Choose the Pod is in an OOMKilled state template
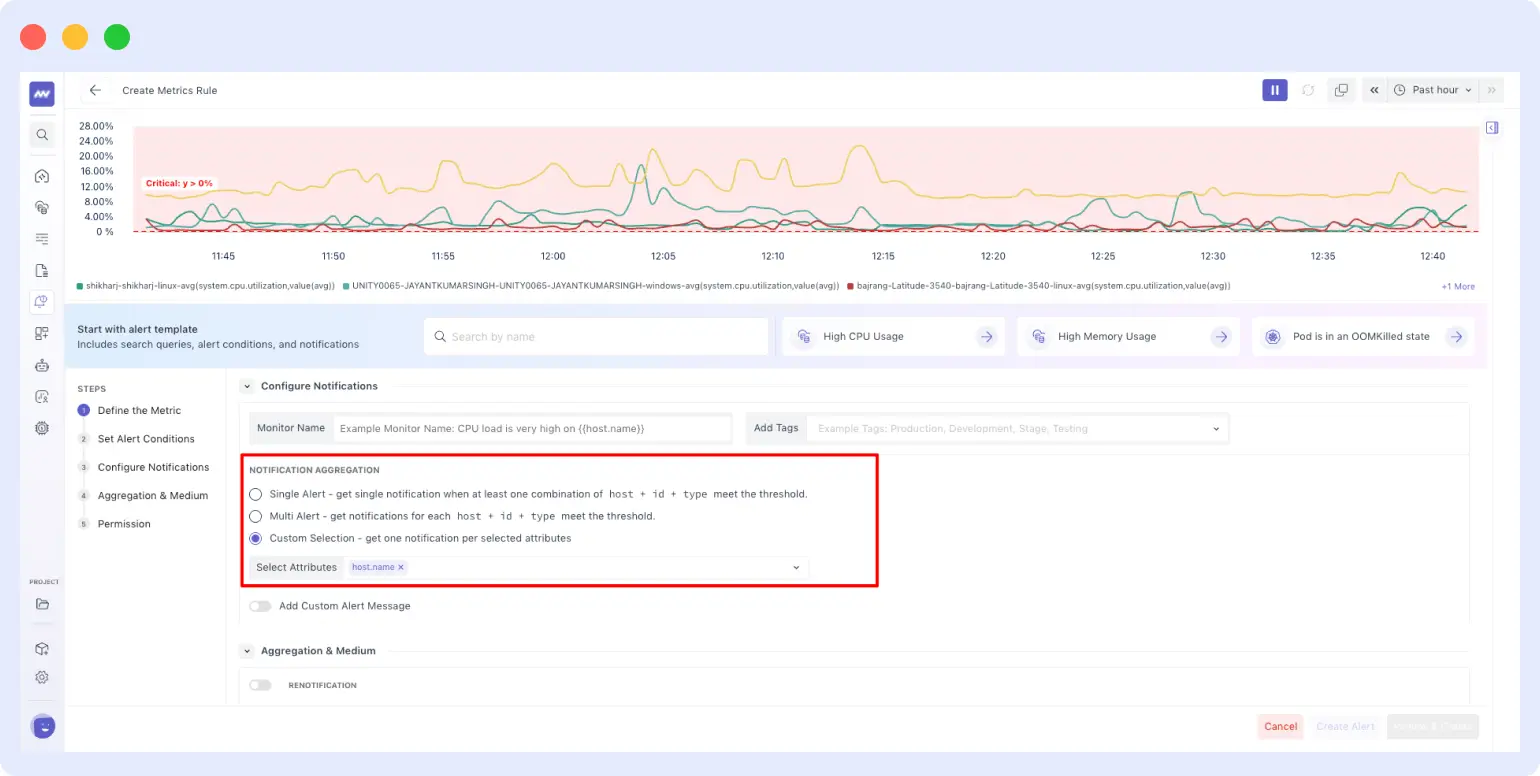The height and width of the screenshot is (776, 1540). coord(1363,337)
